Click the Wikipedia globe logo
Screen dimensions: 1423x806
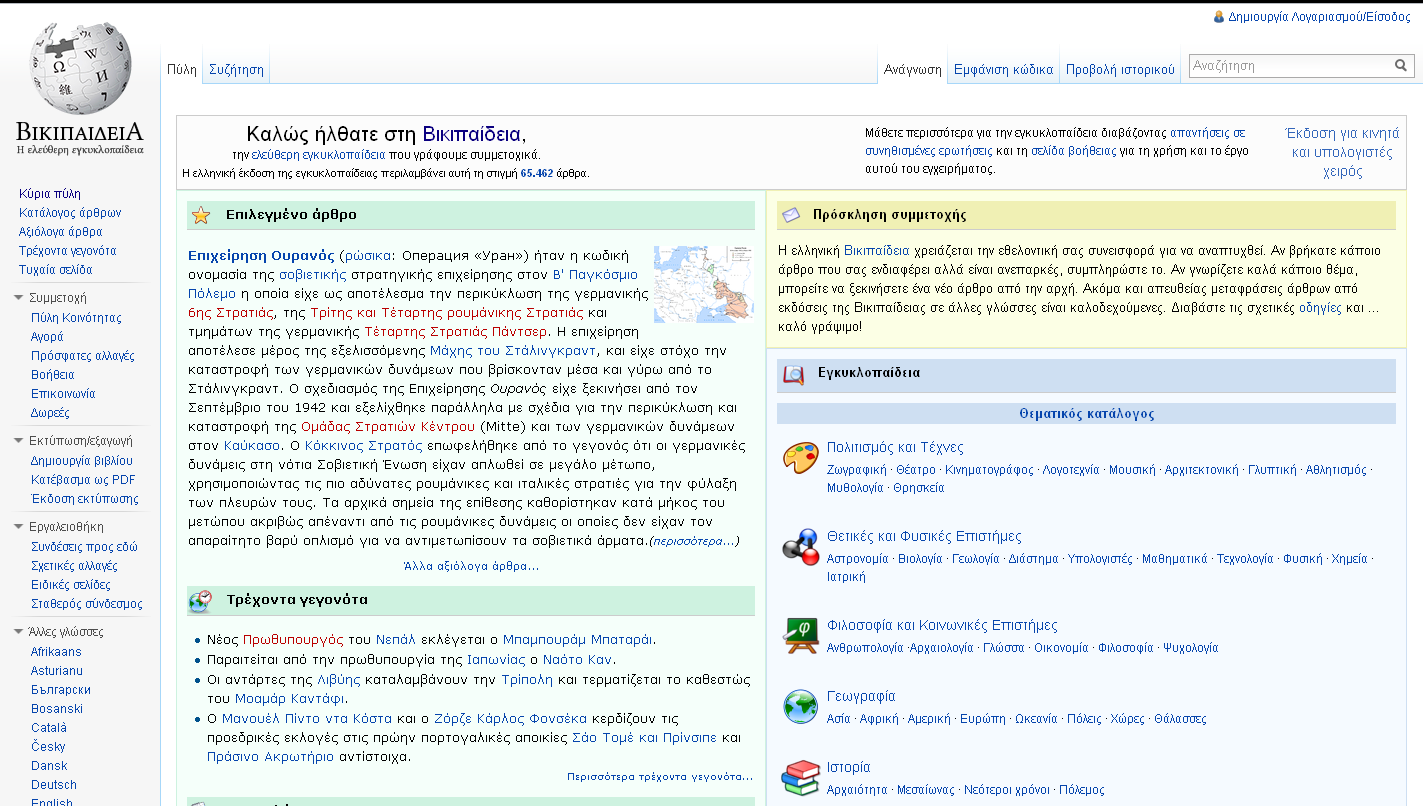79,70
